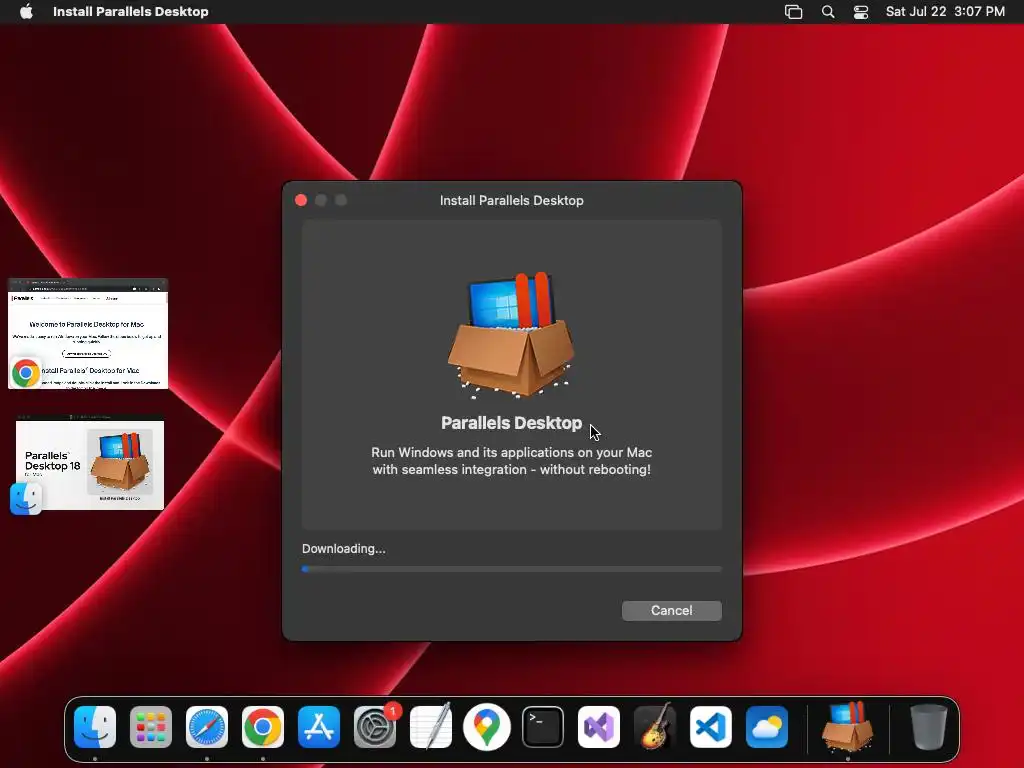
Task: Launch Safari from the Dock
Action: pyautogui.click(x=206, y=727)
